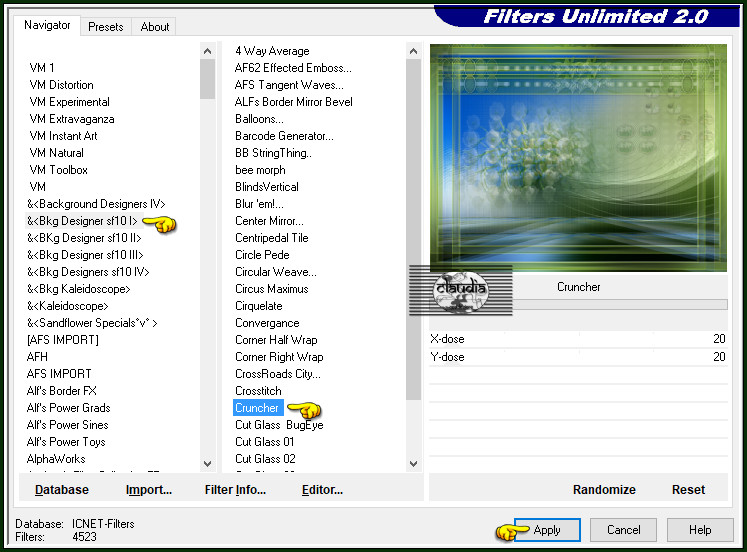Open Filter Info...
Image resolution: width=747 pixels, height=552 pixels.
[235, 490]
